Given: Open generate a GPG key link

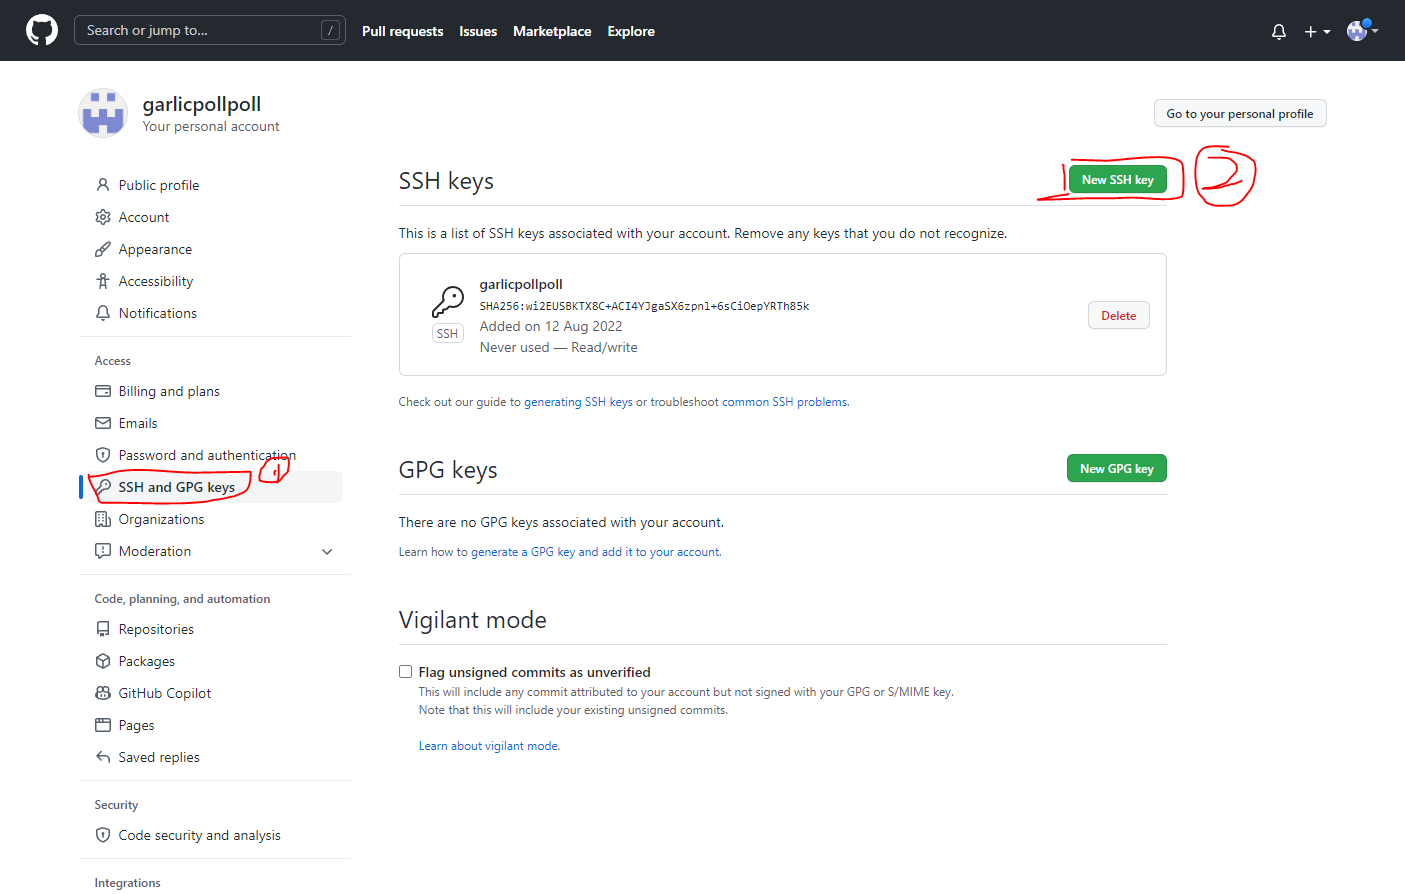Looking at the screenshot, I should [595, 552].
